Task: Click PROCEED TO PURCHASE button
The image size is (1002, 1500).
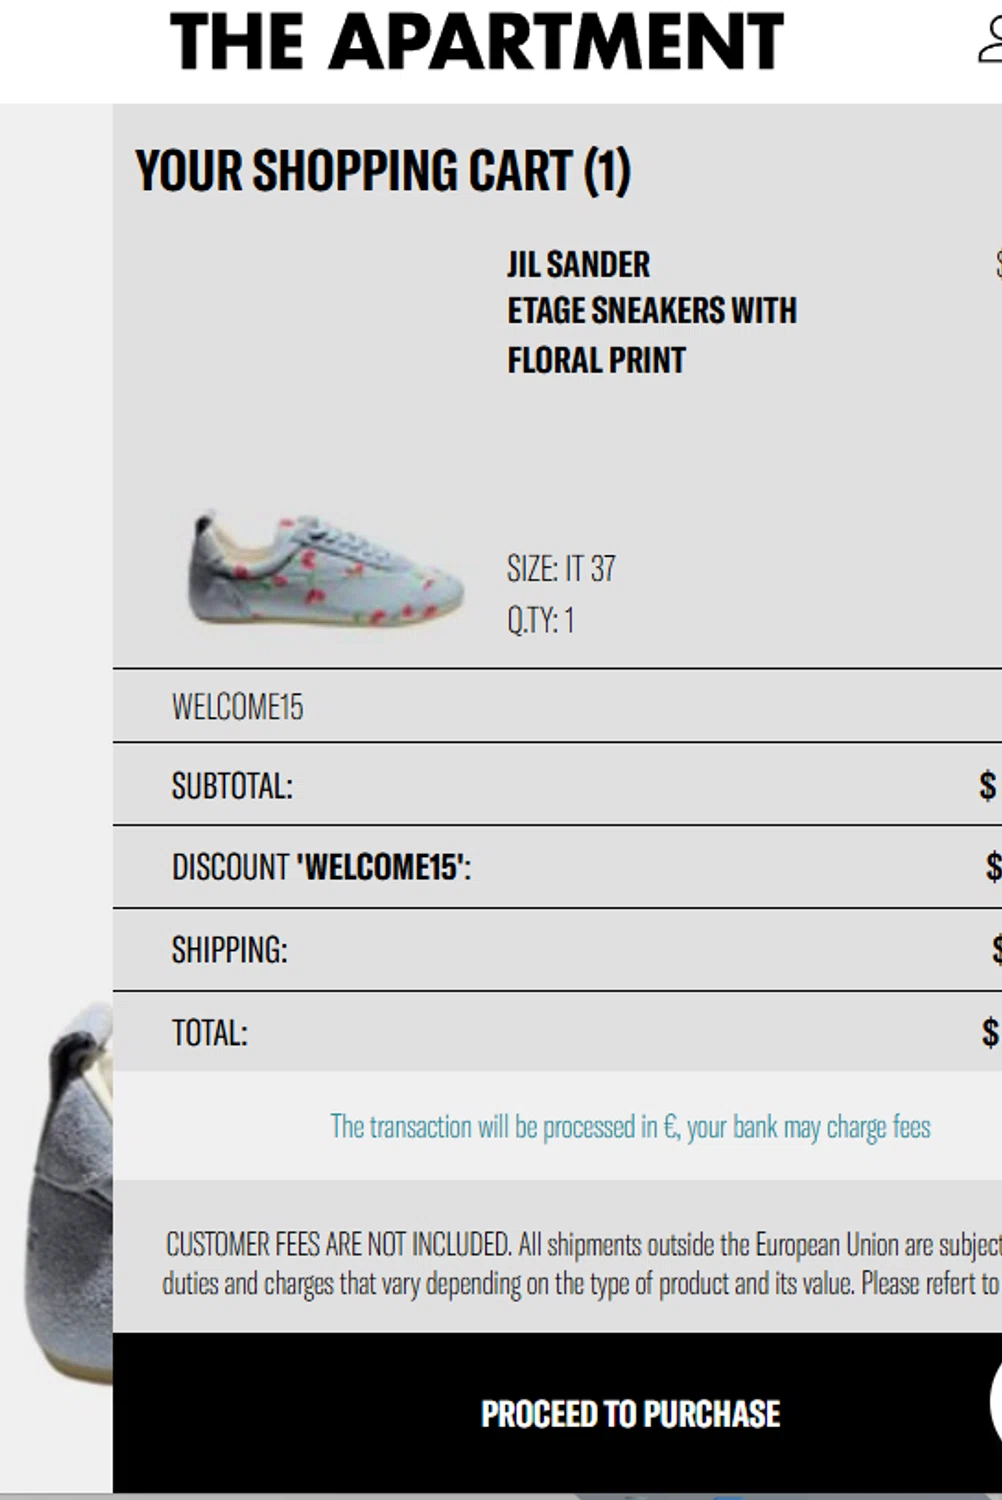Action: (x=630, y=1413)
